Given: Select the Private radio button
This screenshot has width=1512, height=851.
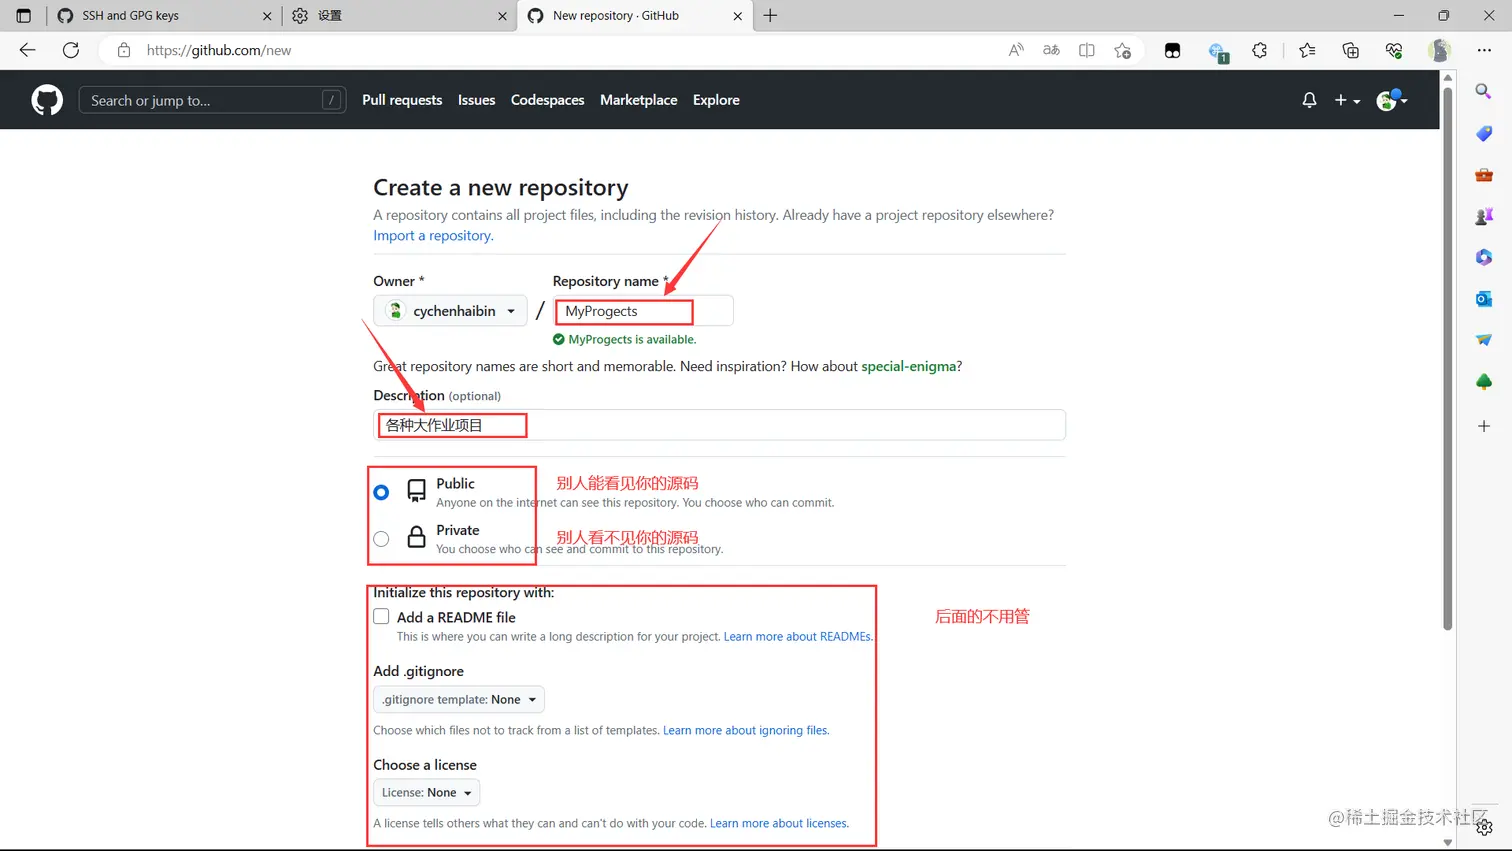Looking at the screenshot, I should [x=381, y=539].
